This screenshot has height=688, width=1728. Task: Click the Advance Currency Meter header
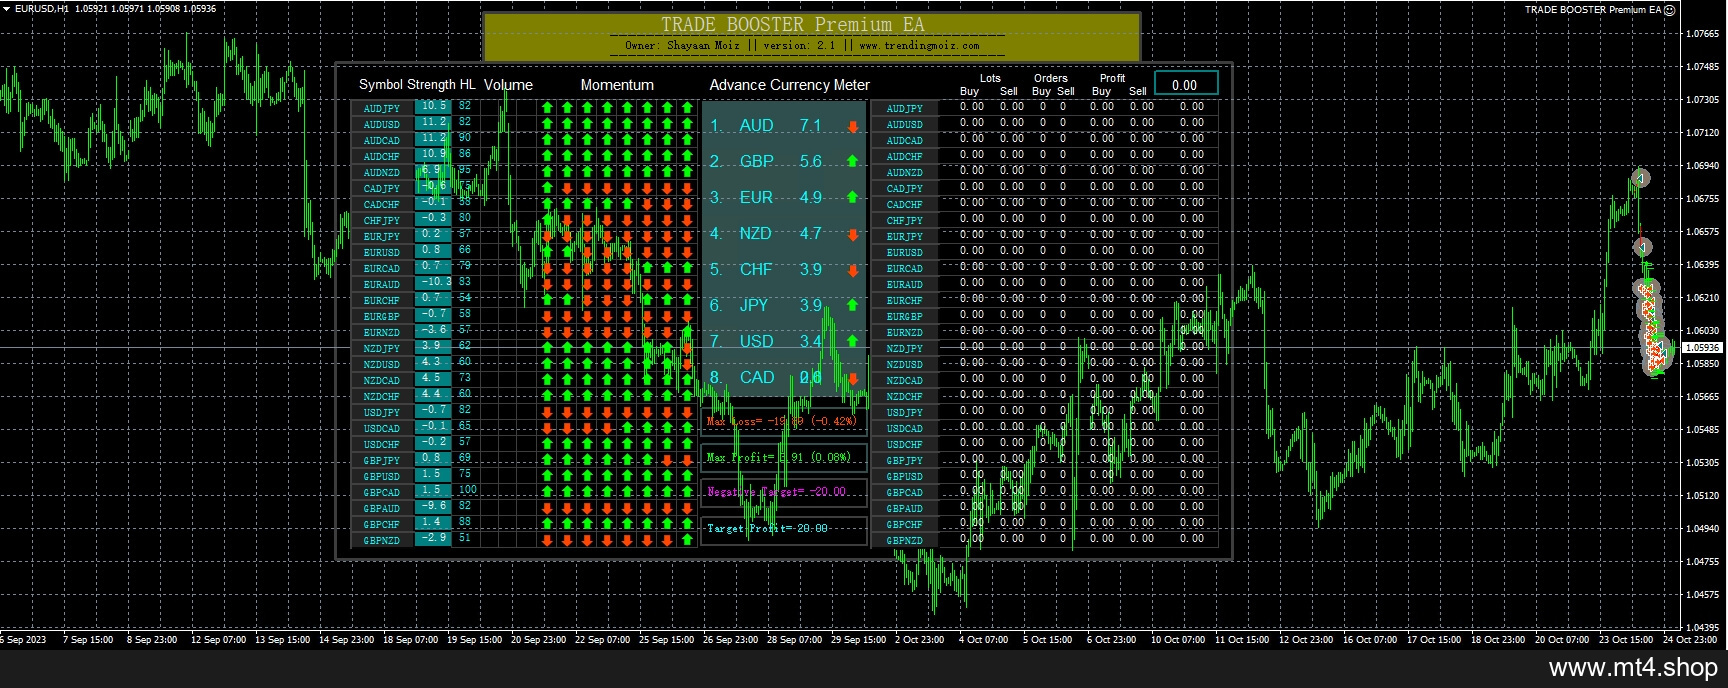789,85
